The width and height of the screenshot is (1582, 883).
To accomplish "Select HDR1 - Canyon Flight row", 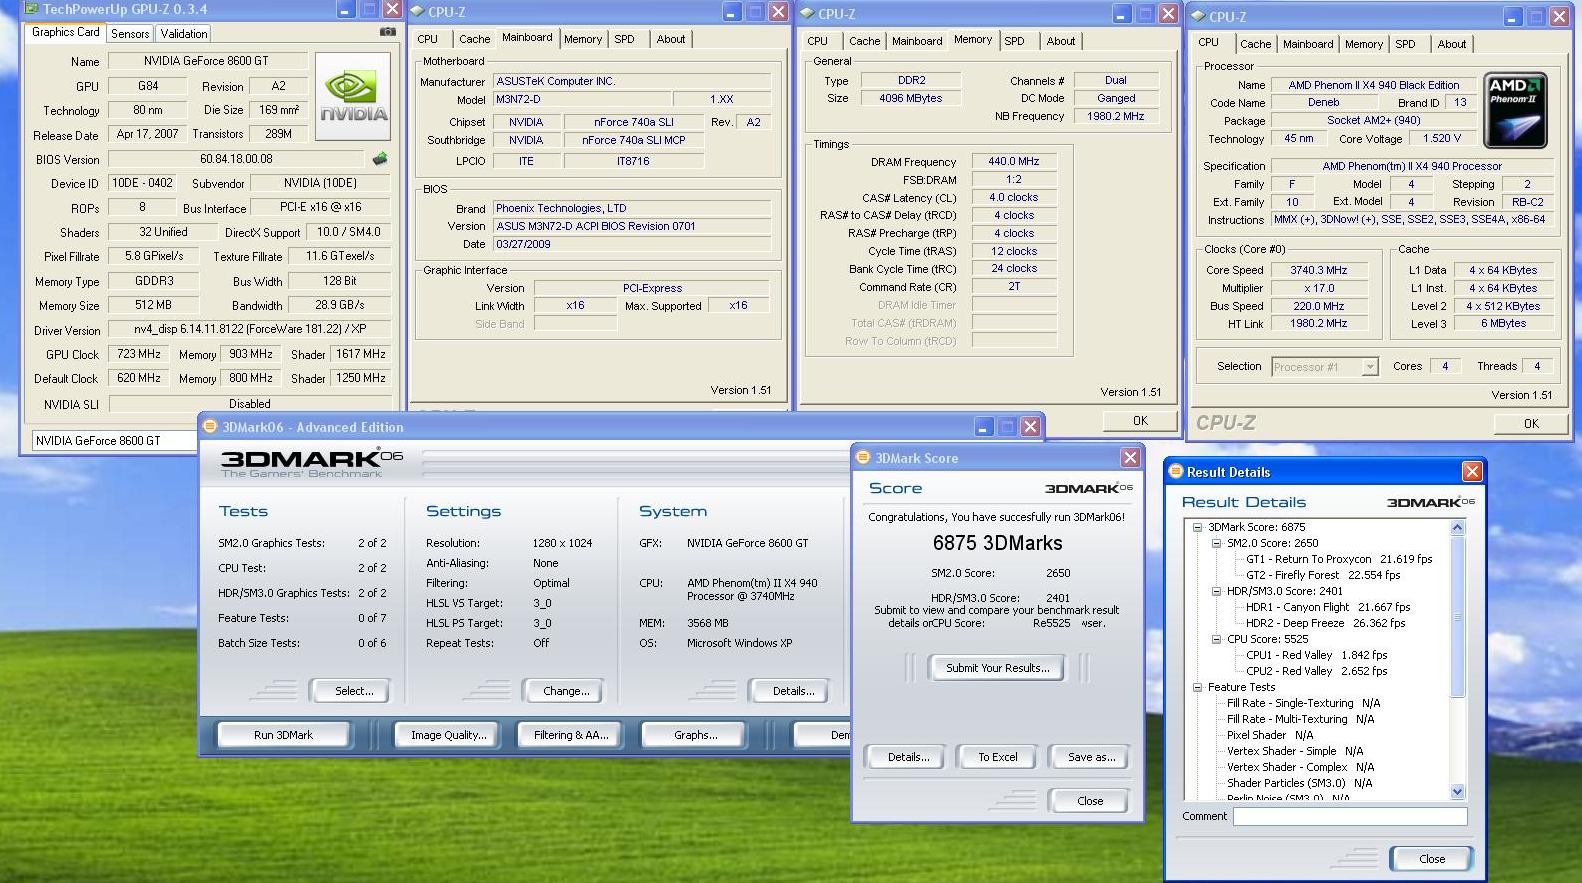I will (1328, 607).
